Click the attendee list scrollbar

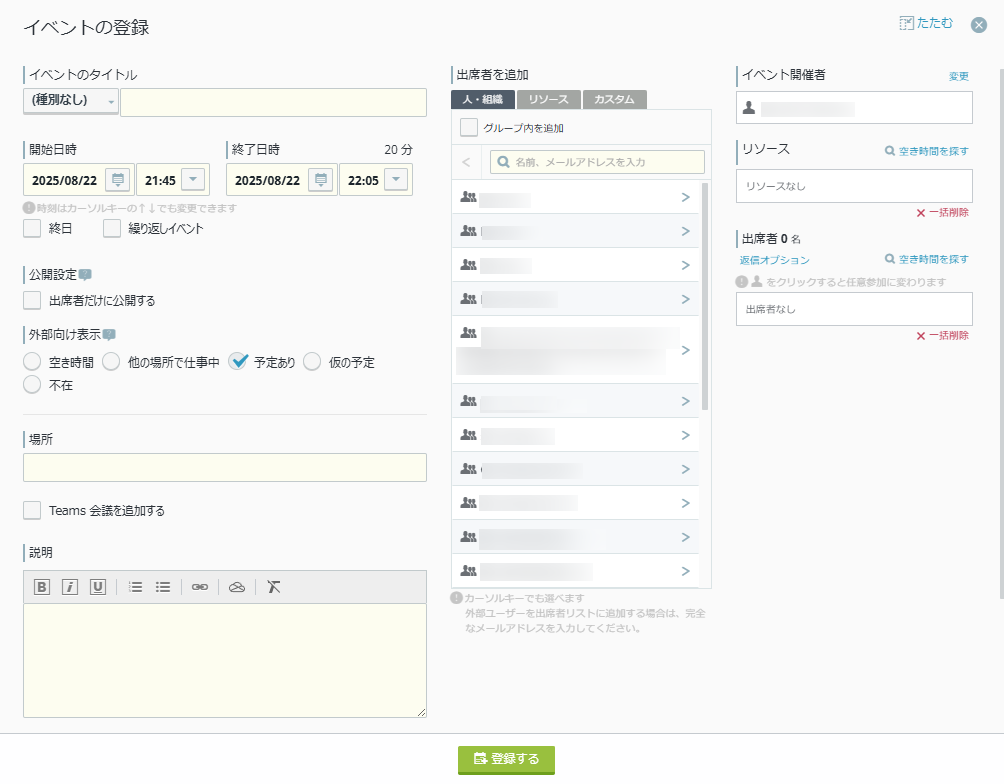705,296
